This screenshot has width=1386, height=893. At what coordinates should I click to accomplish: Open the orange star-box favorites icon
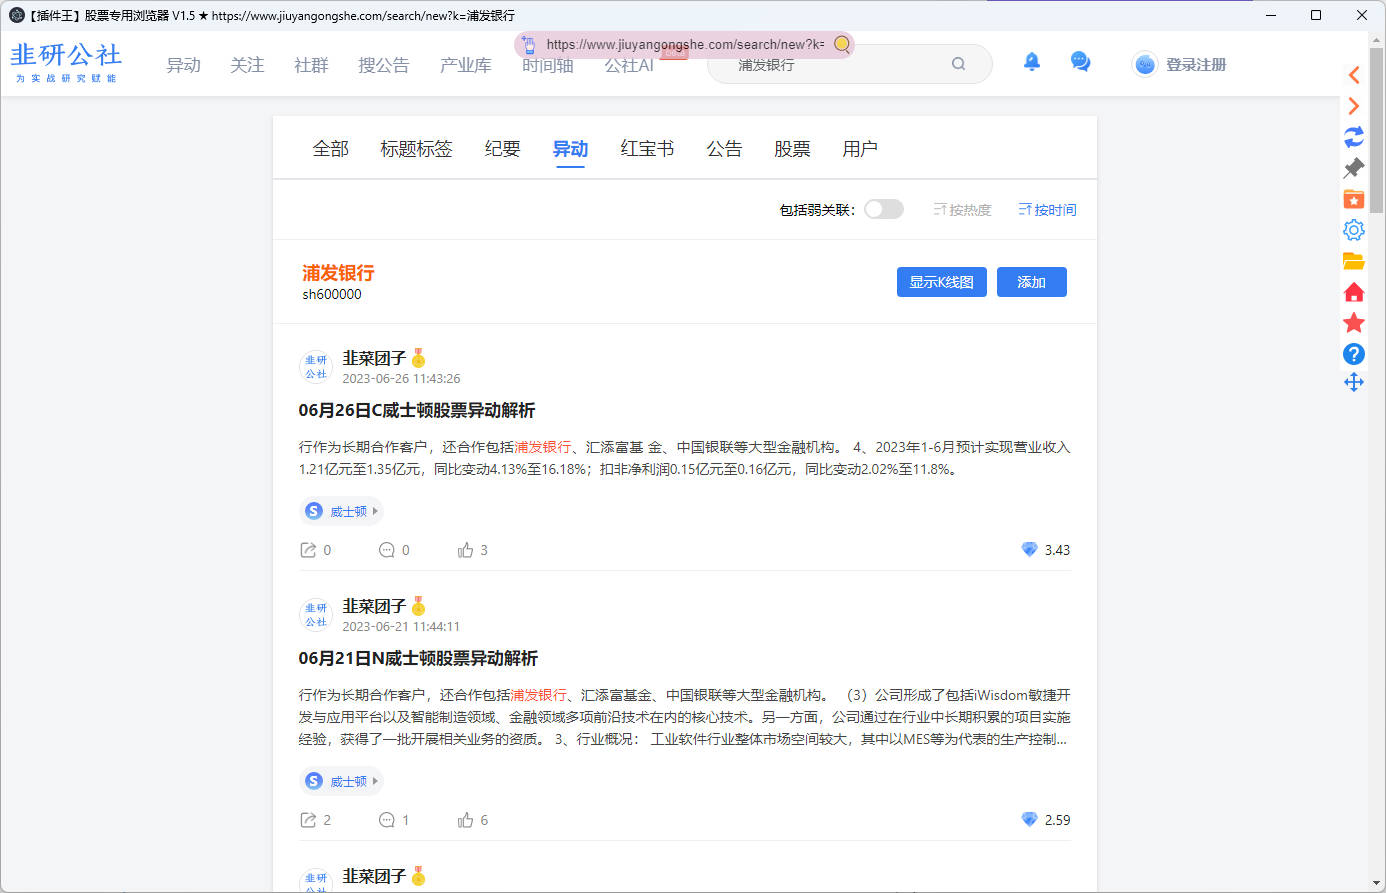[x=1354, y=199]
